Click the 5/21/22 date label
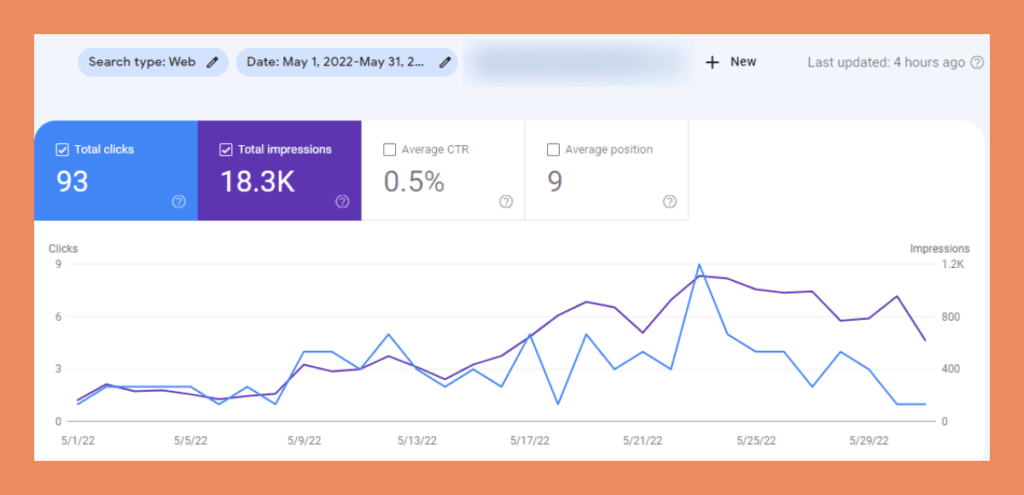Image resolution: width=1024 pixels, height=495 pixels. click(643, 441)
